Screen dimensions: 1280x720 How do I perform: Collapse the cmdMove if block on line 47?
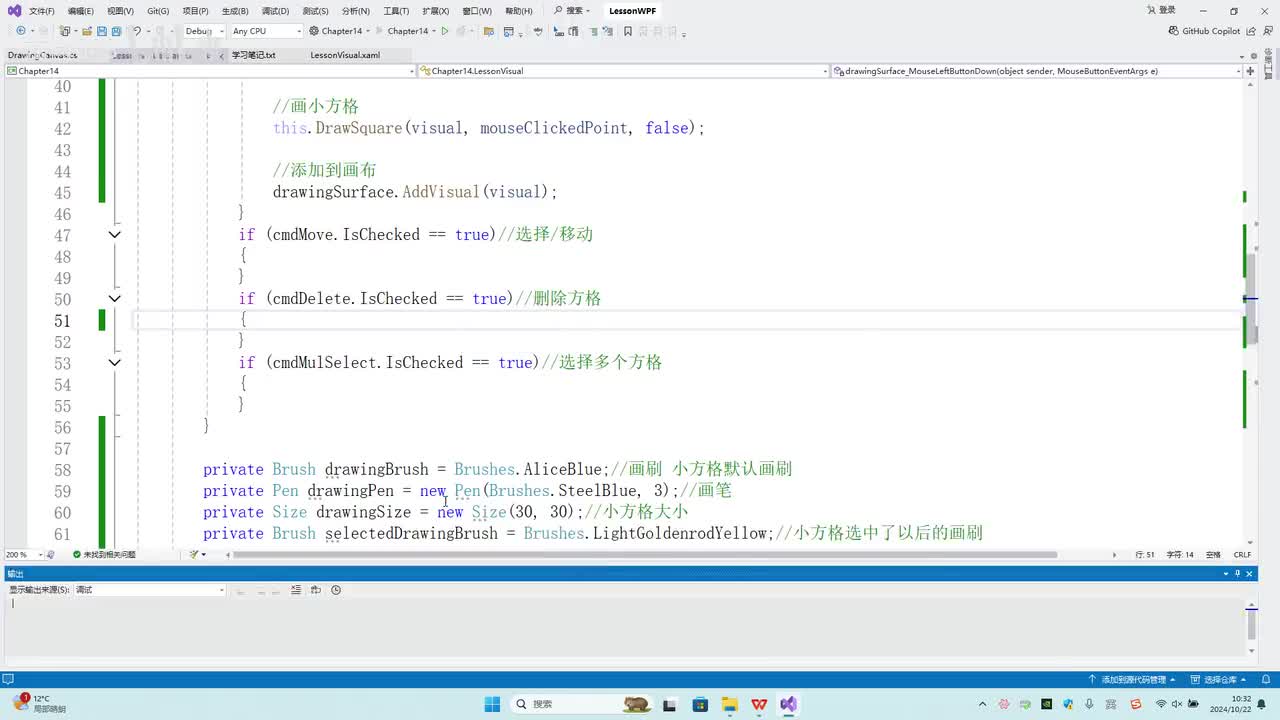(x=114, y=235)
